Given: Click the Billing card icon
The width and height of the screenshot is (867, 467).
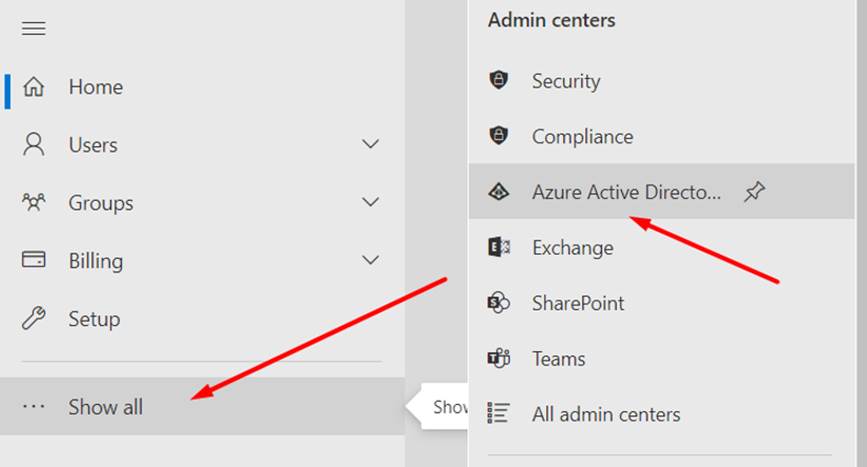Looking at the screenshot, I should 34,261.
